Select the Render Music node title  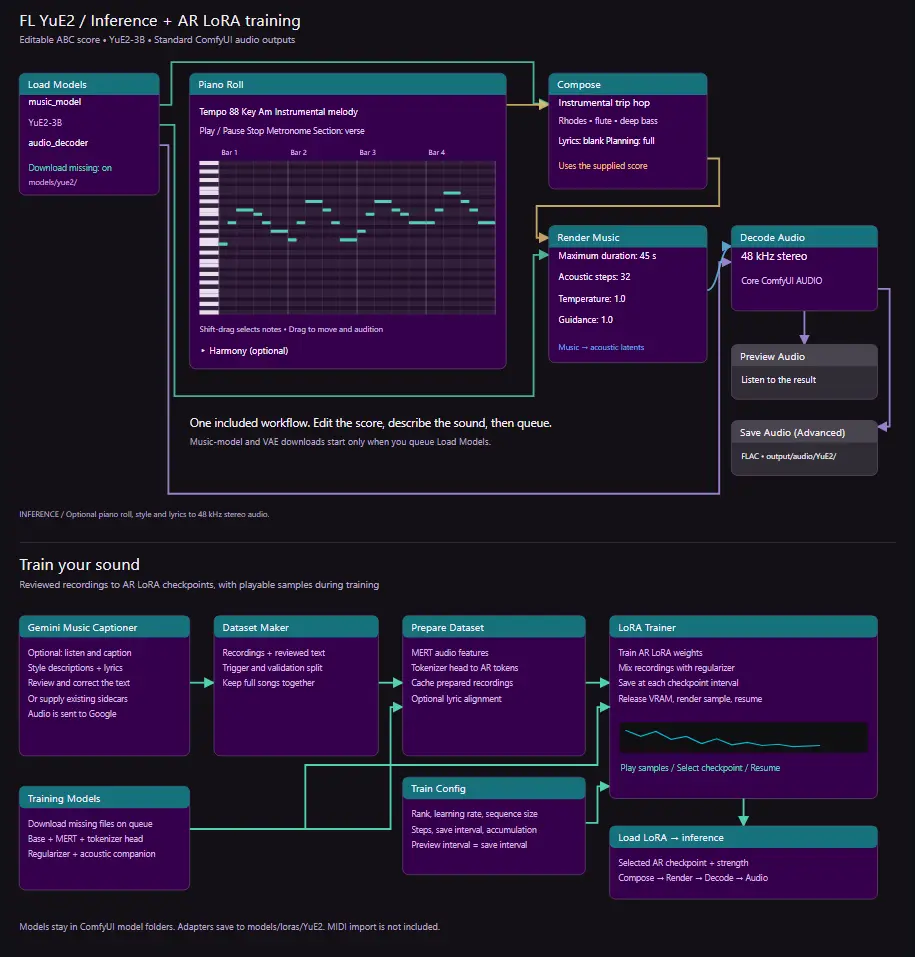pyautogui.click(x=588, y=237)
